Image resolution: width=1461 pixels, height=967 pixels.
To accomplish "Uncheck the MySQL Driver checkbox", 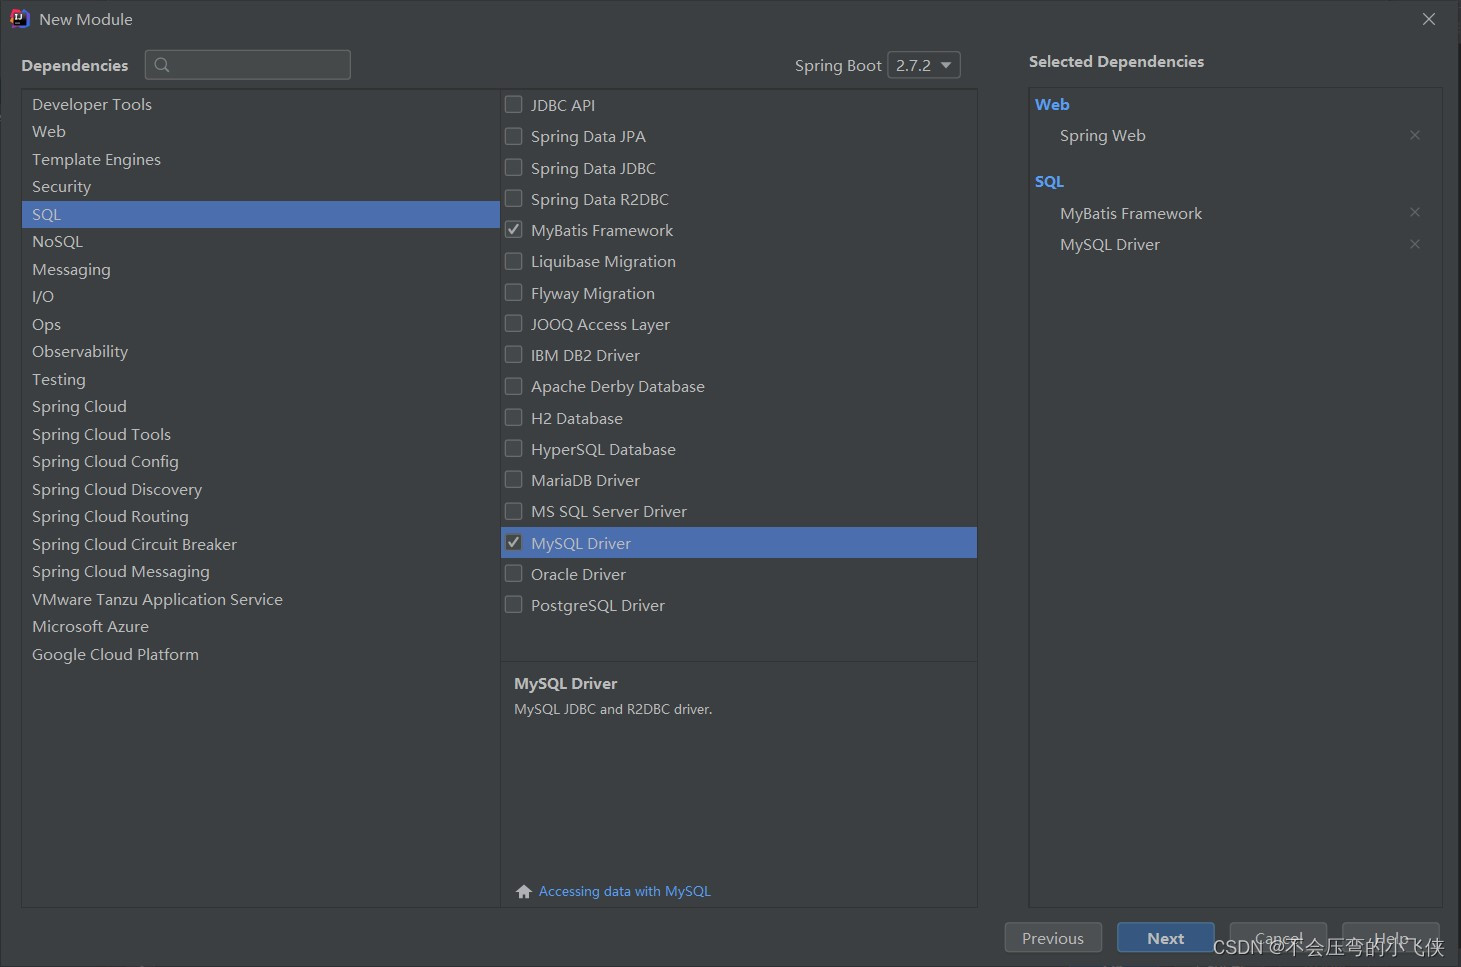I will coord(513,542).
